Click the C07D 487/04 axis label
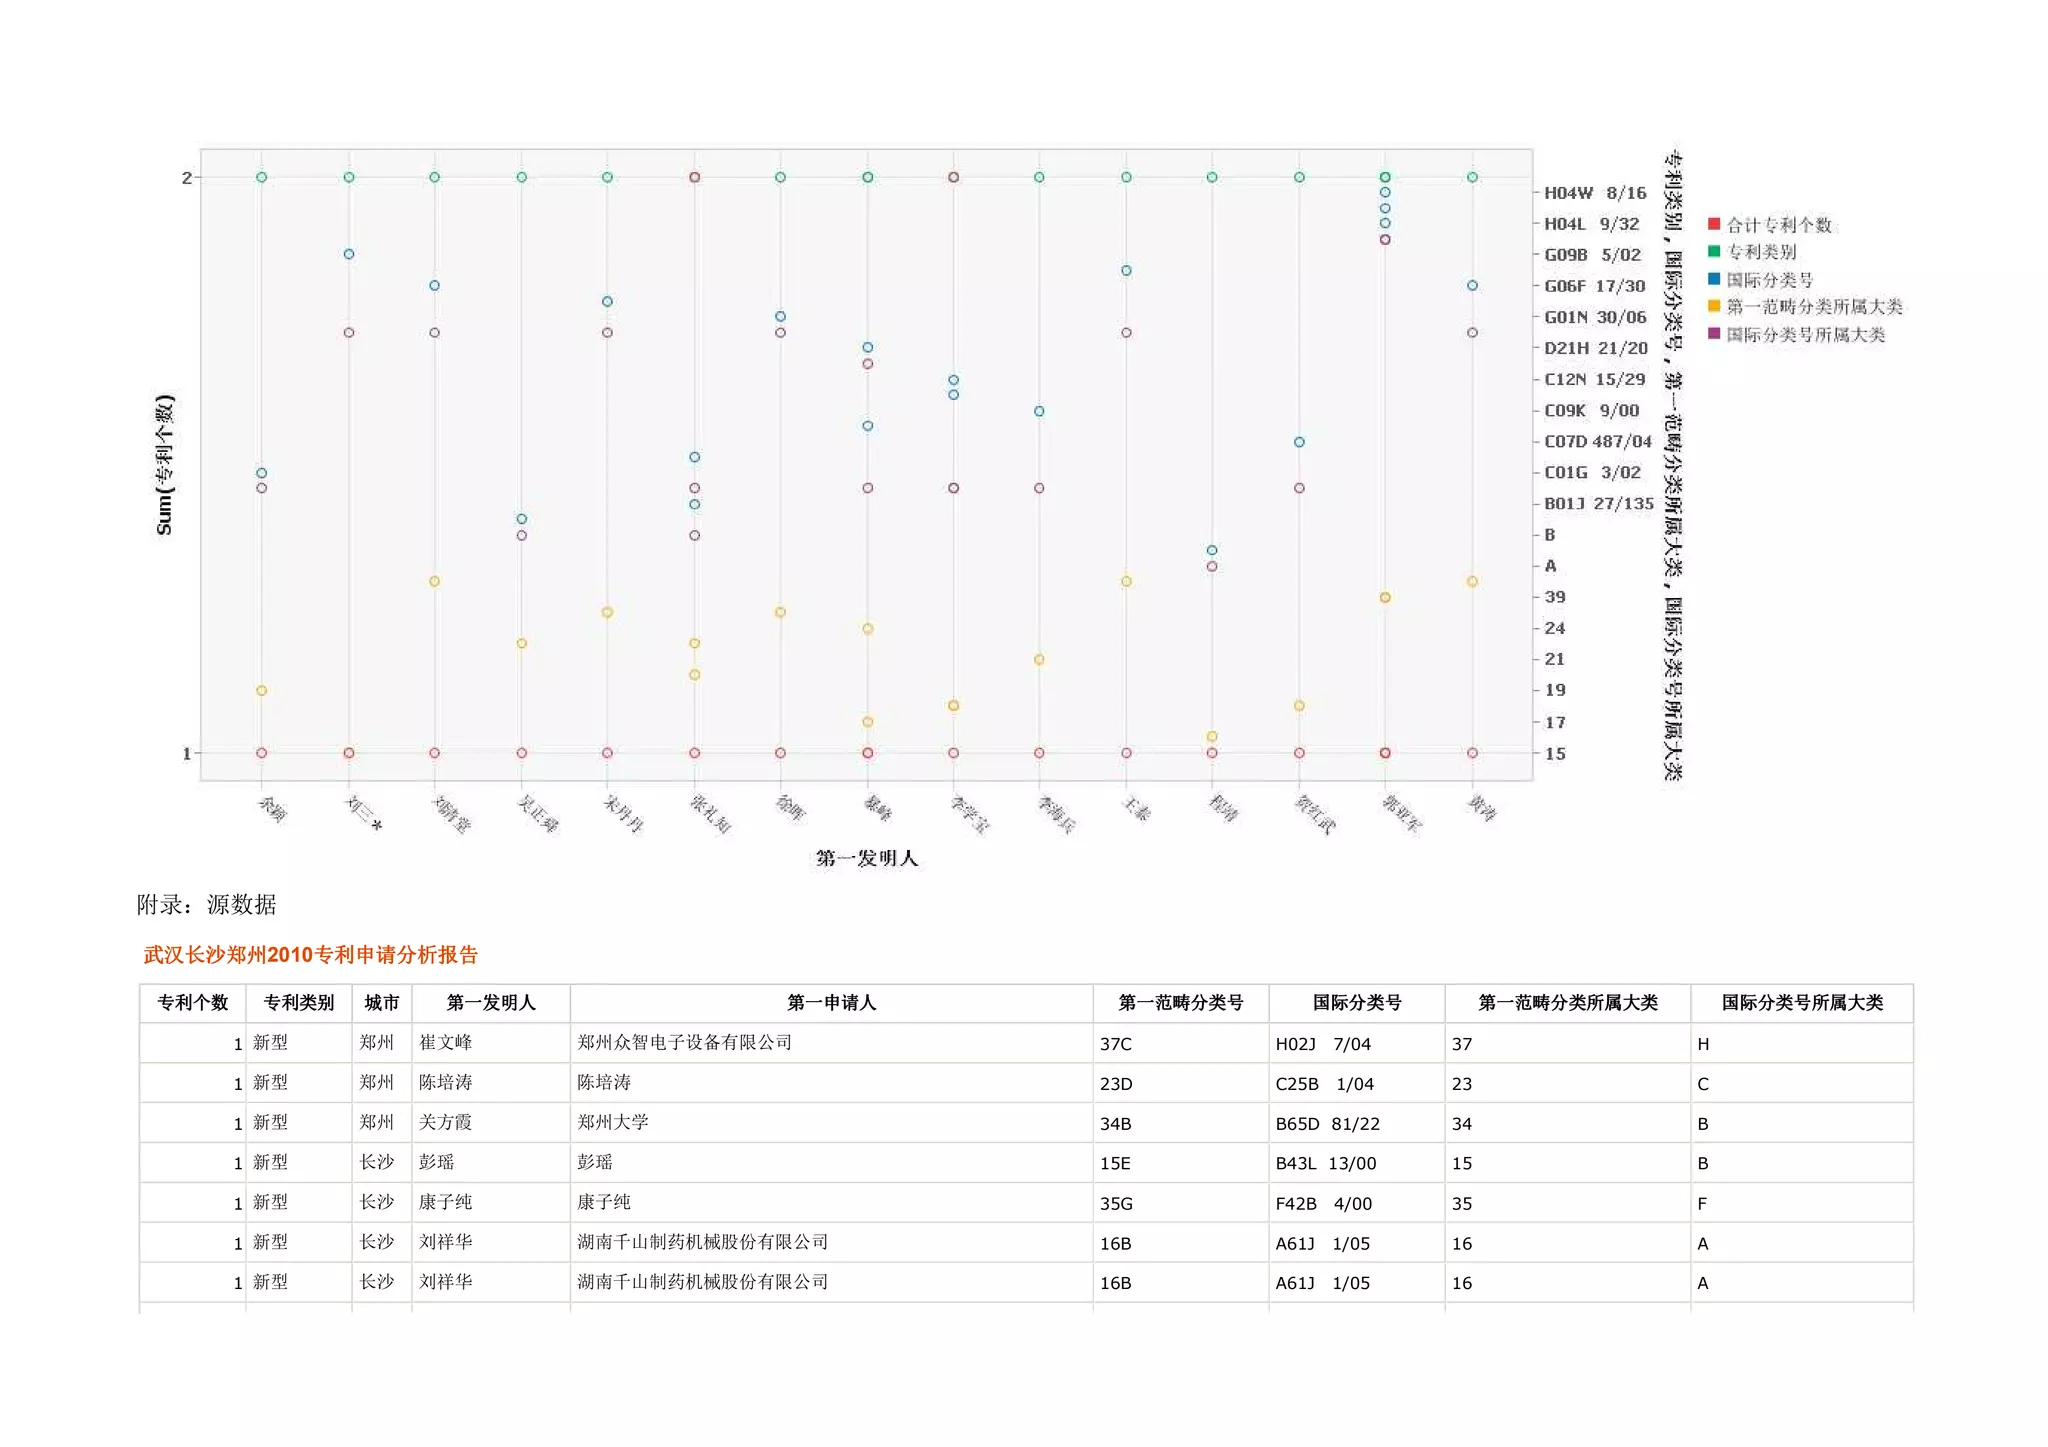The image size is (2048, 1447). (1597, 442)
